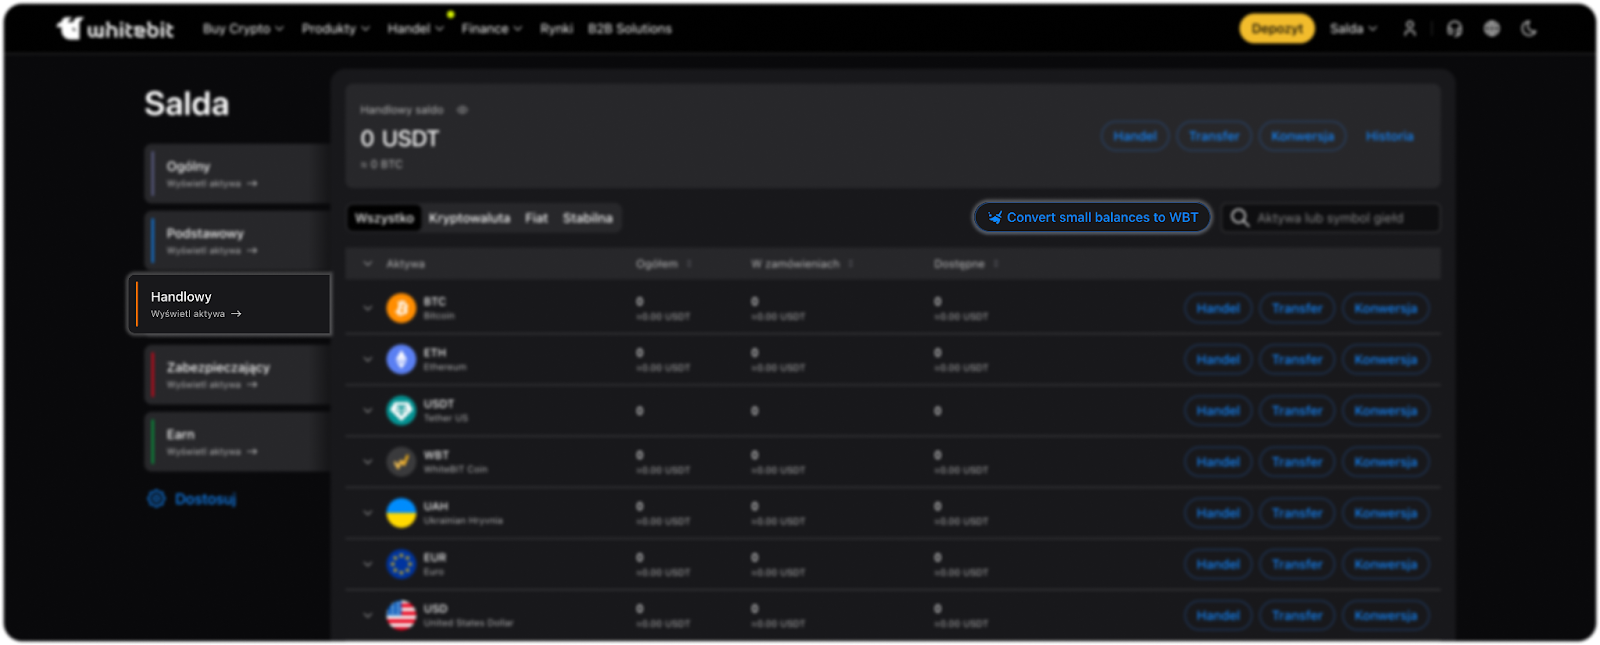Select the Fiat filter tab
The height and width of the screenshot is (645, 1600).
coord(536,218)
